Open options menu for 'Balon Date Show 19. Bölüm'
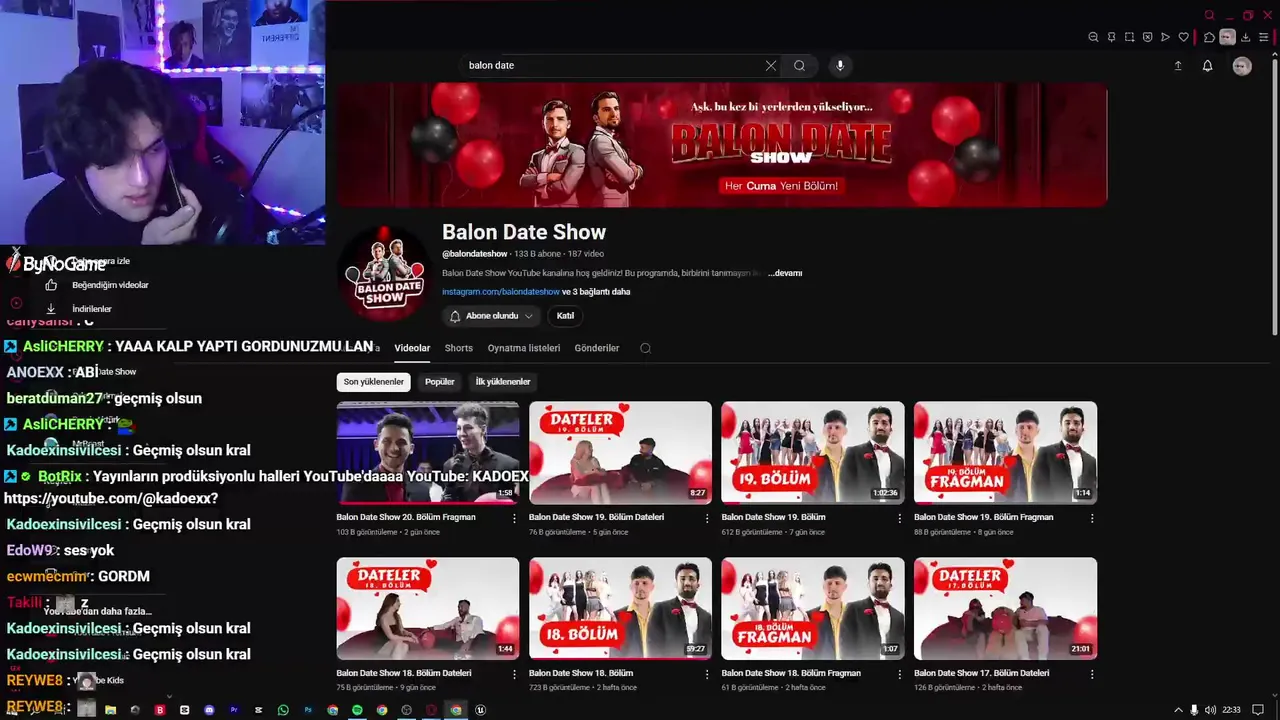The image size is (1280, 720). click(x=899, y=518)
